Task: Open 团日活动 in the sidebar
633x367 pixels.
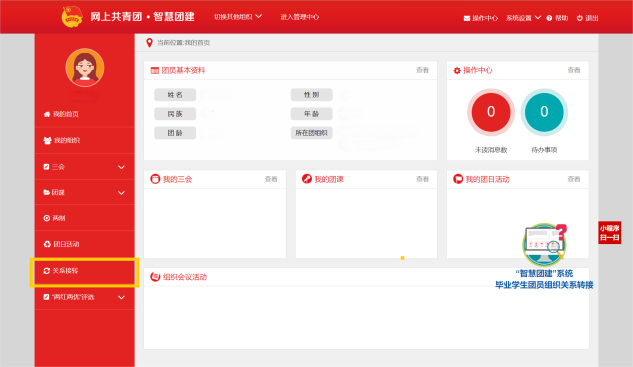Action: tap(84, 244)
